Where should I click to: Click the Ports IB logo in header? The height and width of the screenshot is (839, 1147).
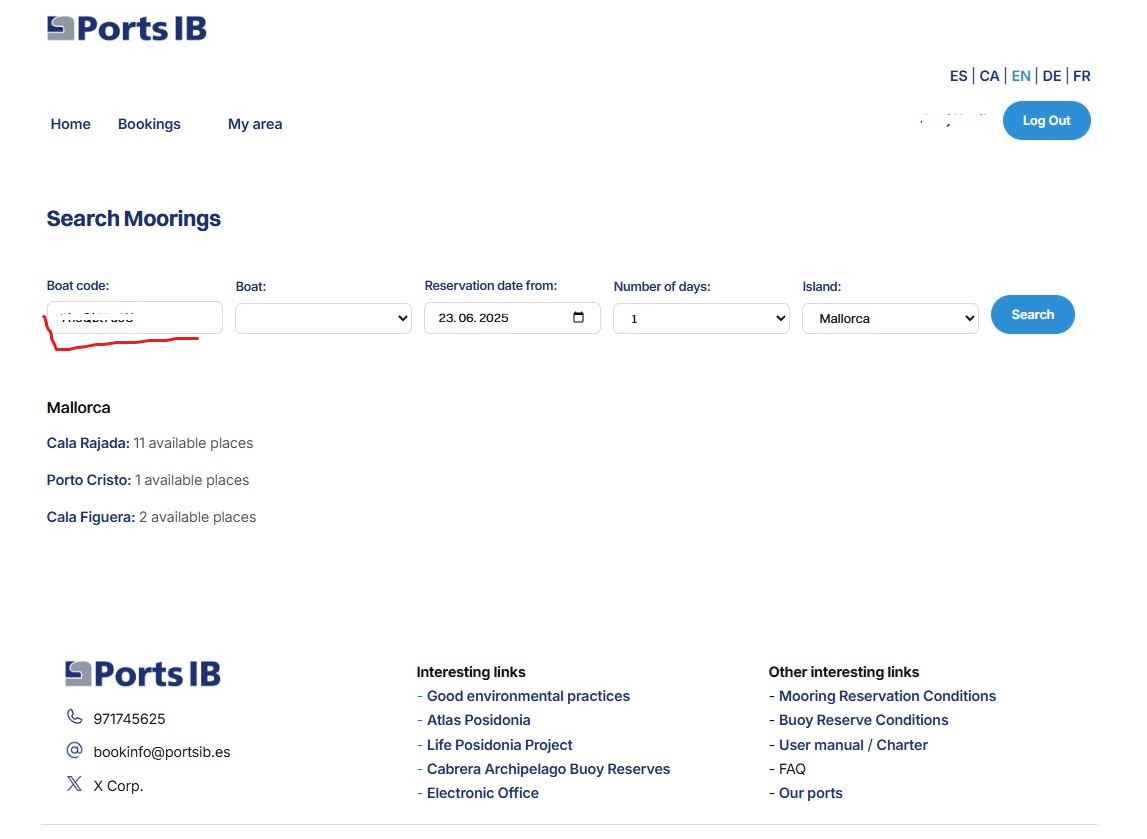coord(127,28)
